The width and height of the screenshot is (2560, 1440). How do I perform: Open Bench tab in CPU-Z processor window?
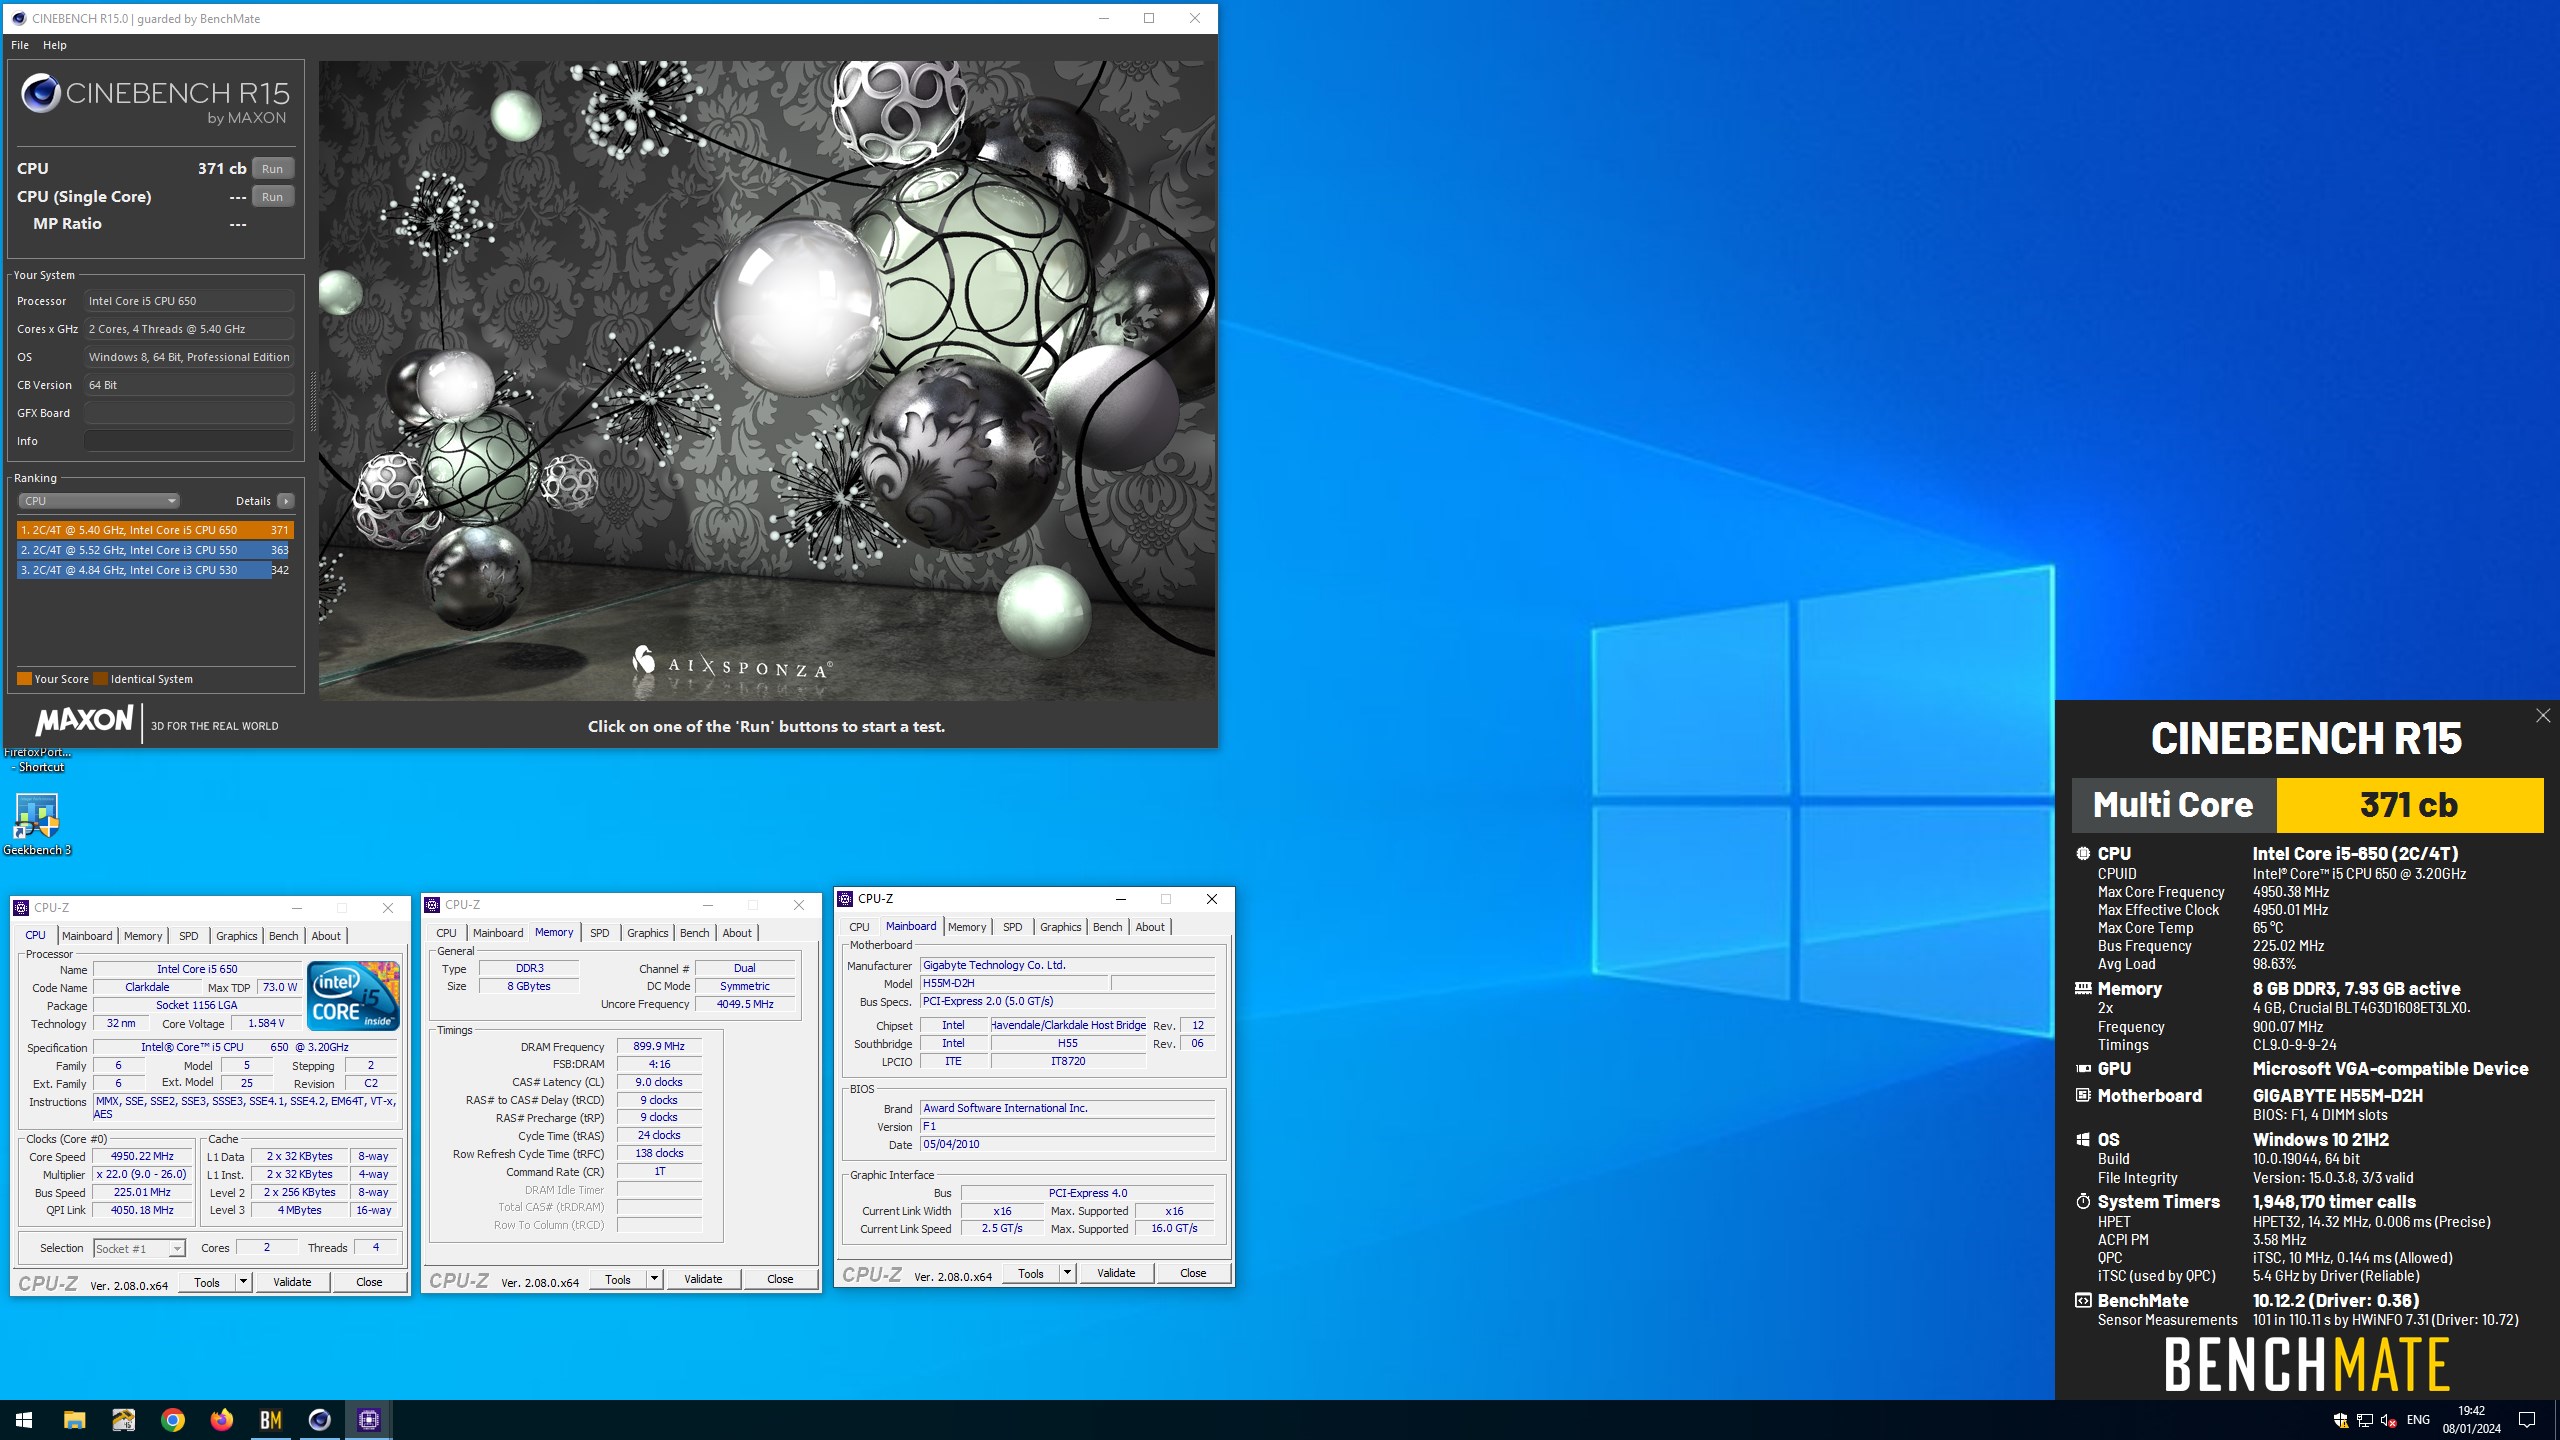(284, 936)
